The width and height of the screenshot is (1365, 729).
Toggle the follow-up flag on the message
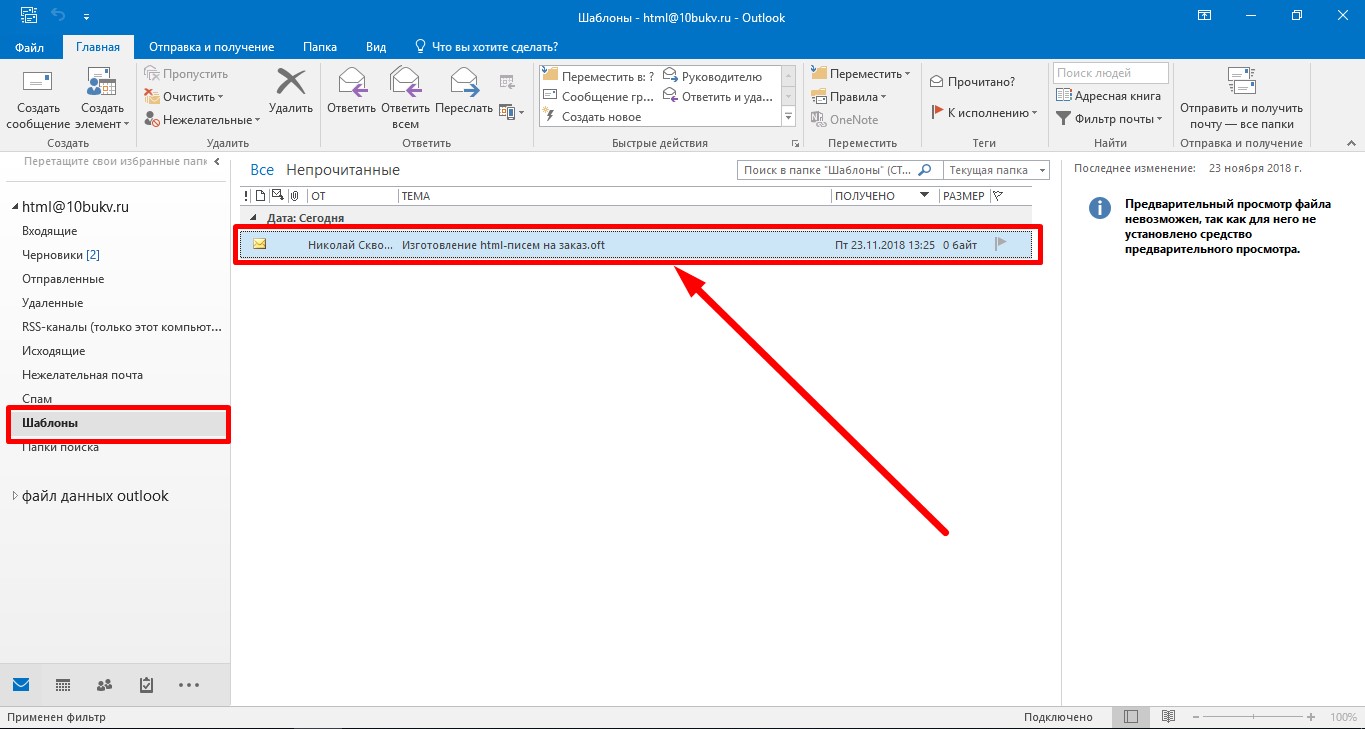click(x=1000, y=244)
